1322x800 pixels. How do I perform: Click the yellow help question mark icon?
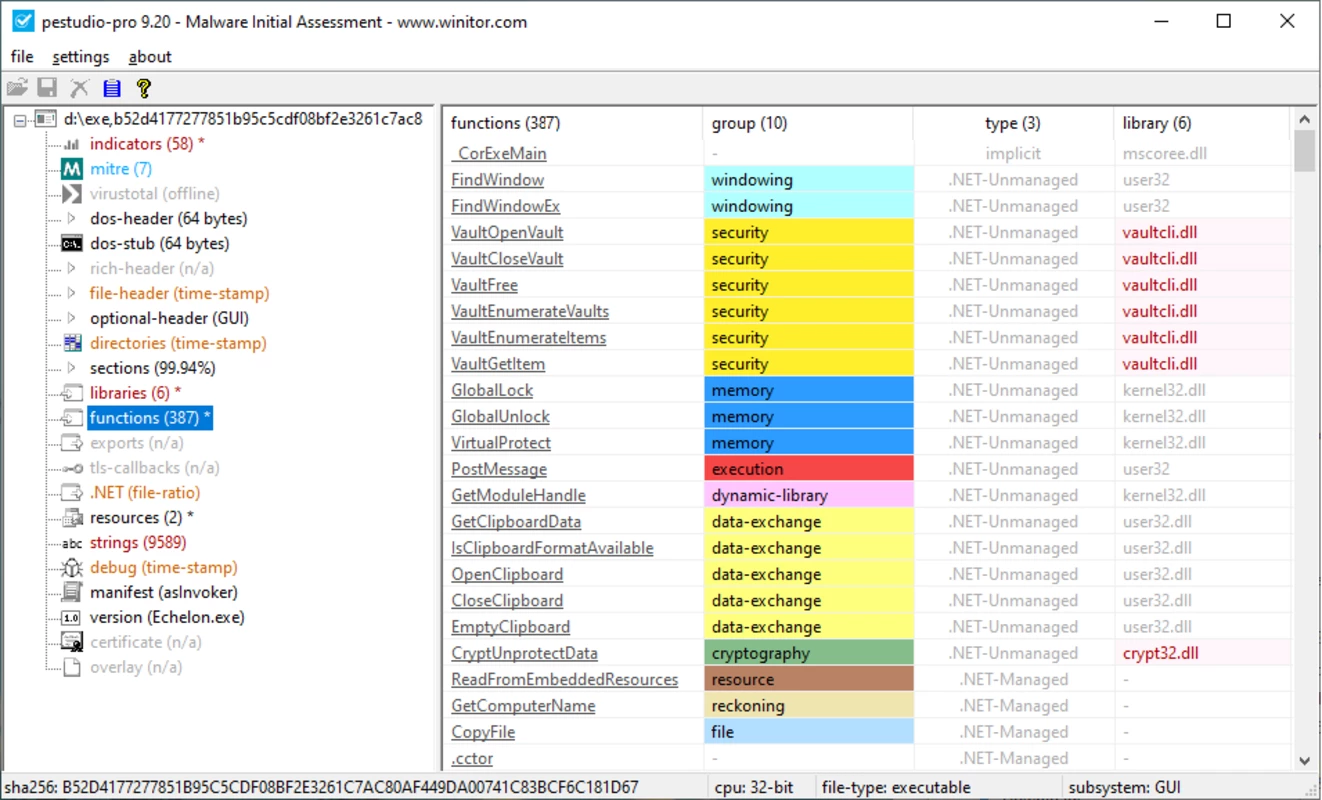(x=143, y=88)
